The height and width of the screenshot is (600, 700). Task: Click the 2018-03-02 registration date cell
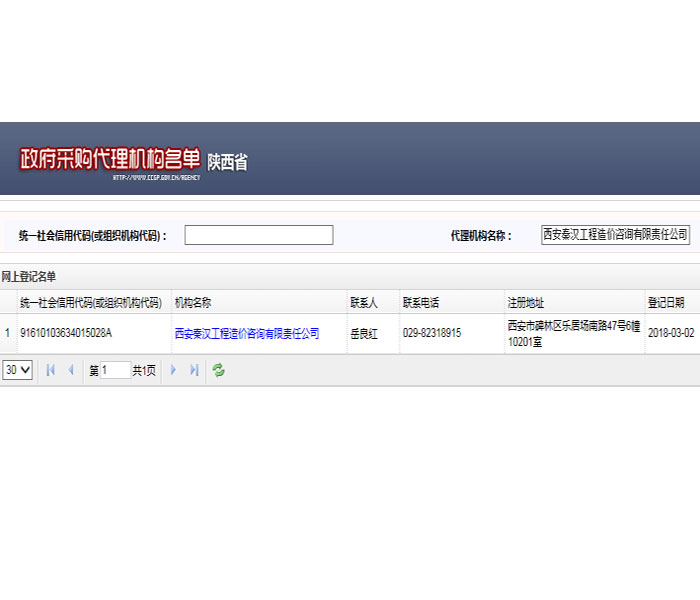[x=670, y=334]
